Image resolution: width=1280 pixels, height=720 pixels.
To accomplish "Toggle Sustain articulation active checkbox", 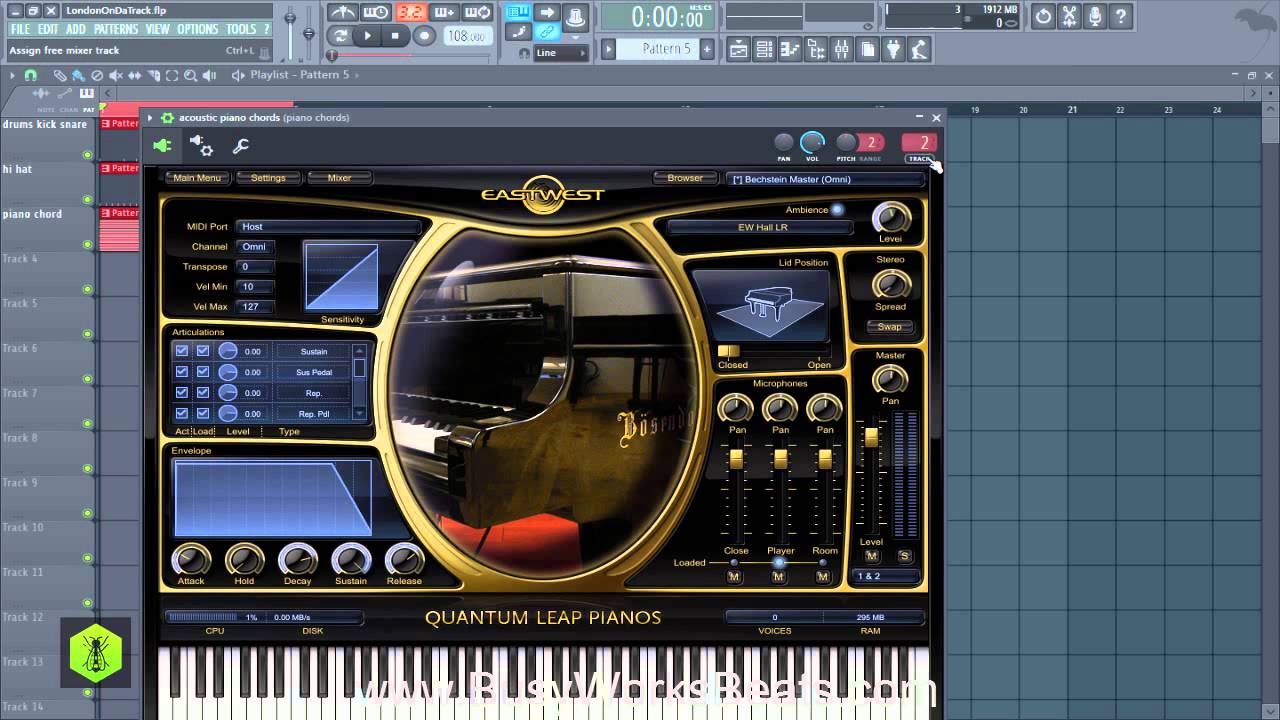I will (182, 351).
